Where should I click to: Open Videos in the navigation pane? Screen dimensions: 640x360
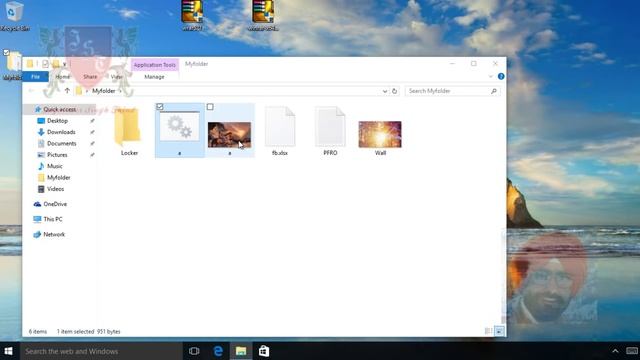[x=55, y=189]
